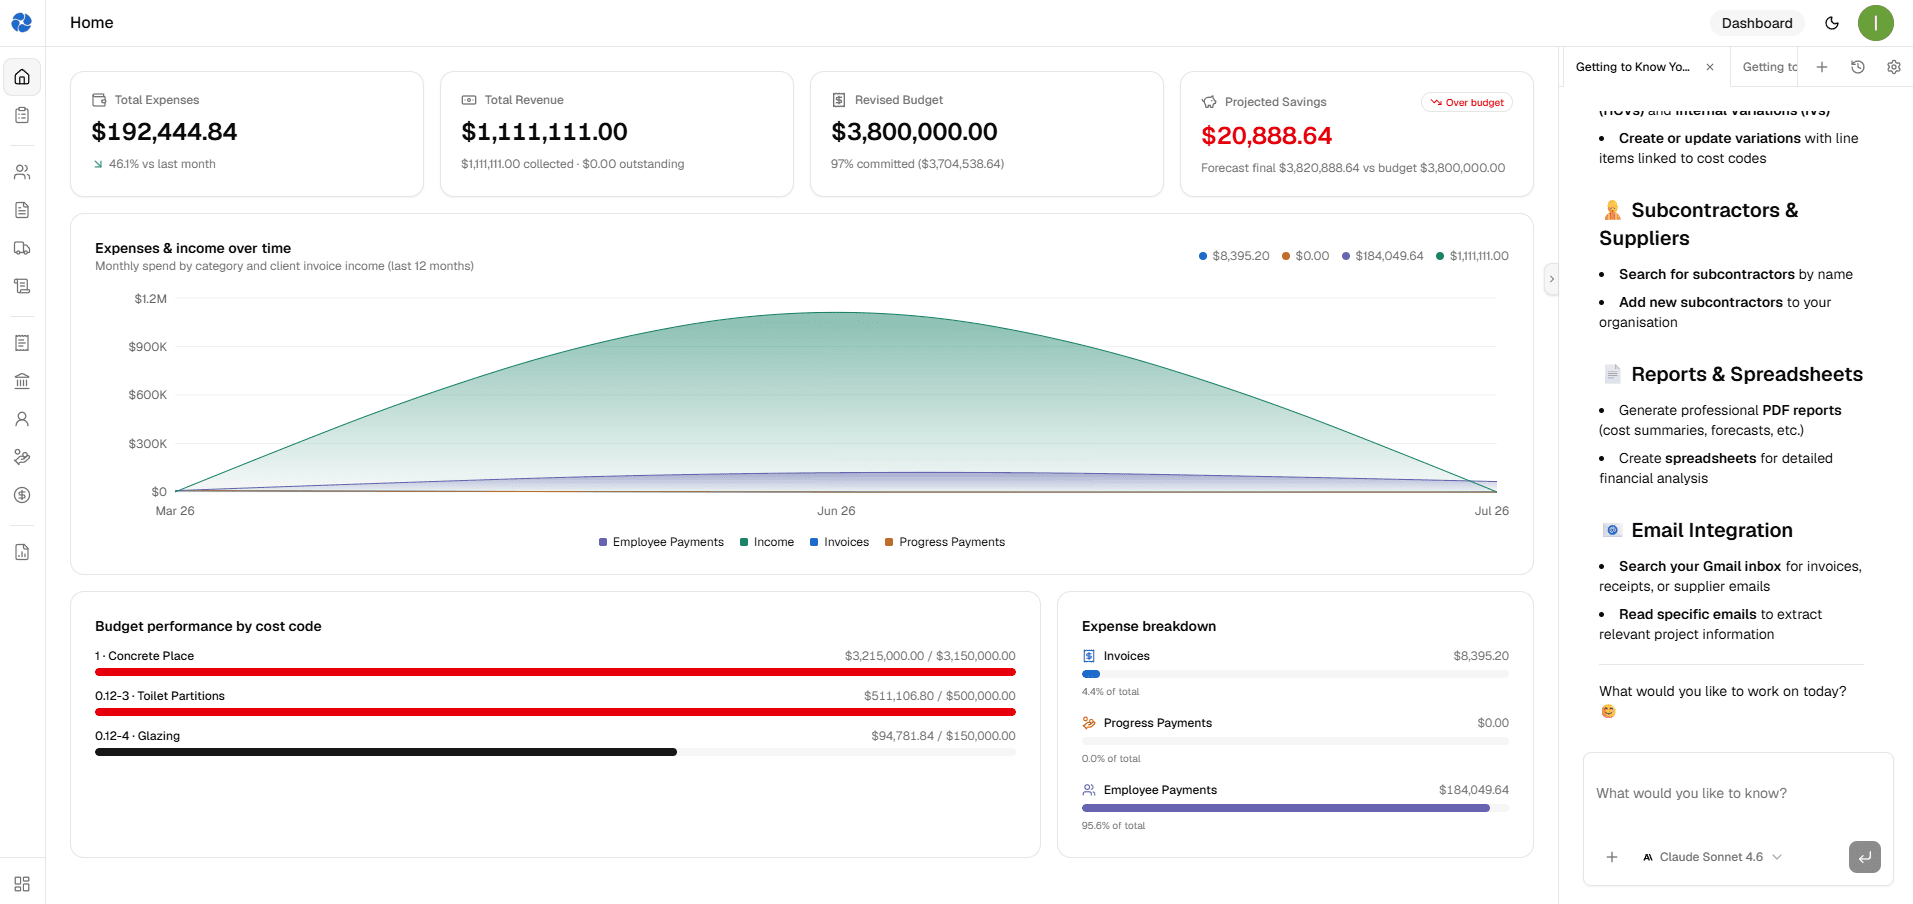Click the Toilet Partitions budget progress bar
1913x904 pixels.
coord(555,712)
